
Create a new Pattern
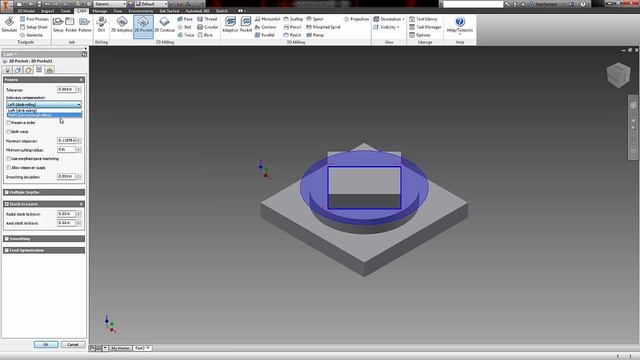pyautogui.click(x=84, y=25)
